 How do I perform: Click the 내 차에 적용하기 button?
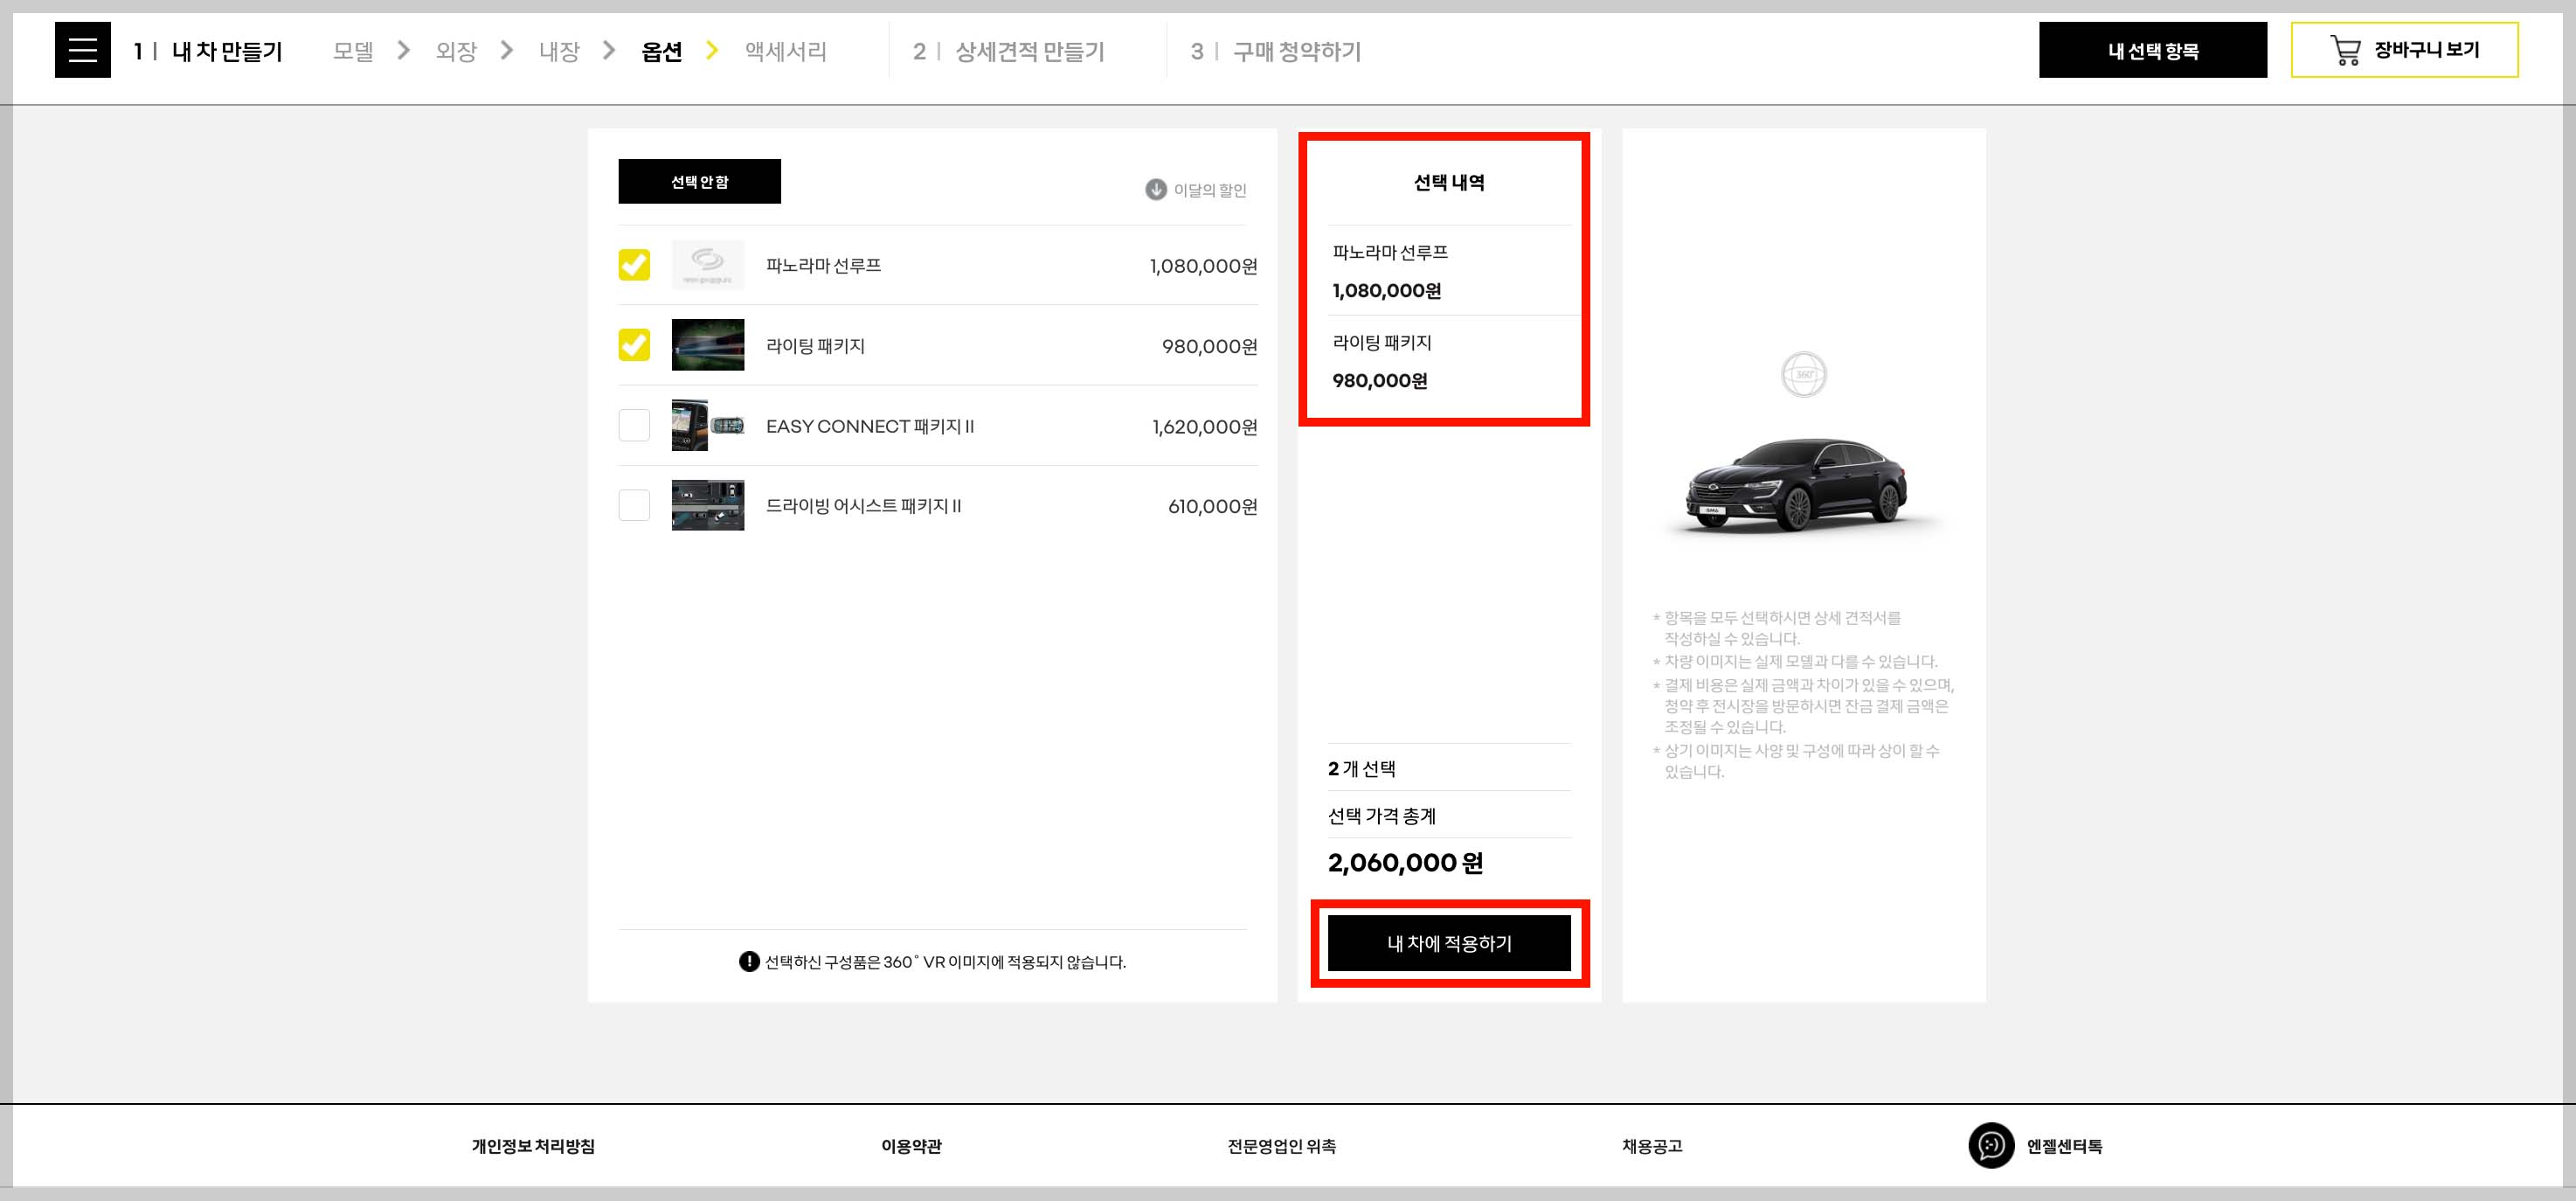(1448, 943)
